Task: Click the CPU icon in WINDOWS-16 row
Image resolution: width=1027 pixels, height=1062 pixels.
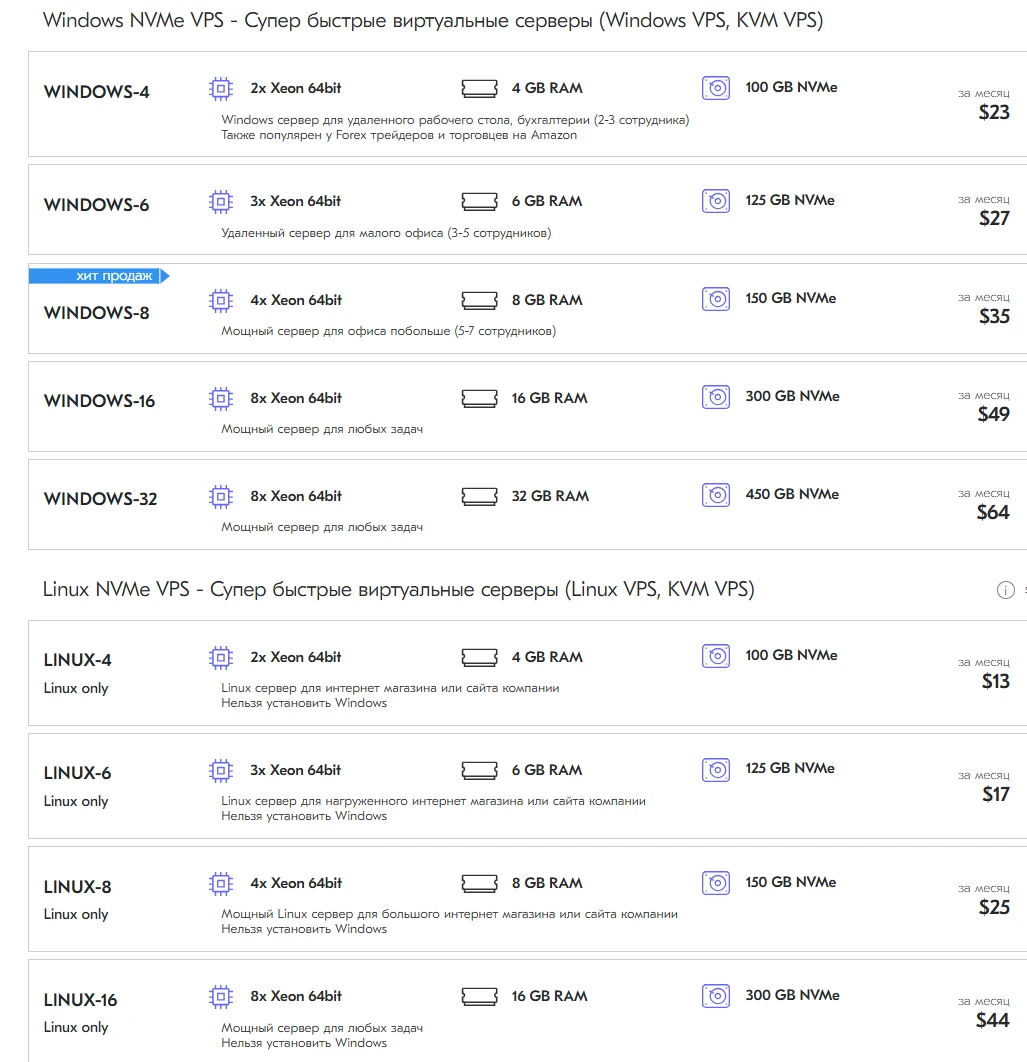Action: [220, 398]
